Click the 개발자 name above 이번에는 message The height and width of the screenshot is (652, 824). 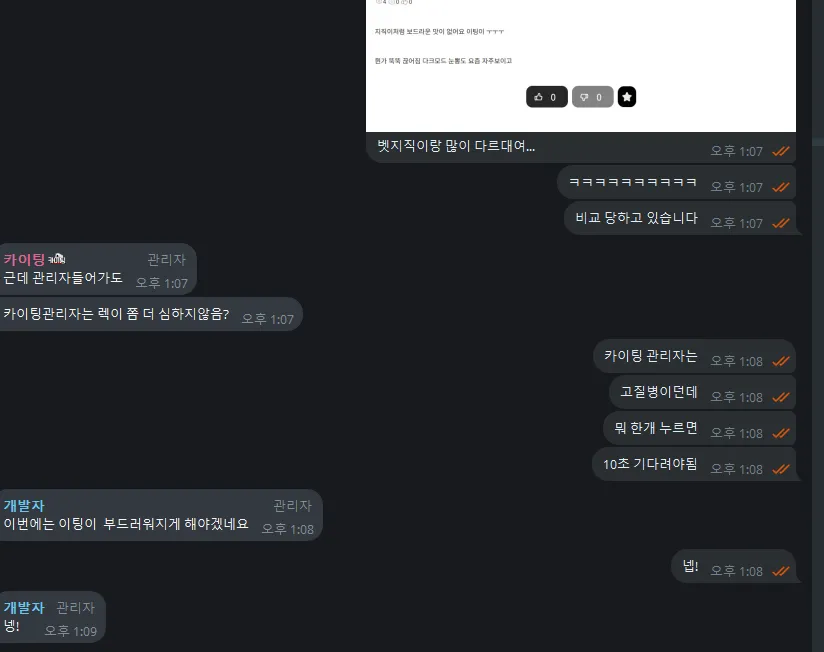(24, 506)
